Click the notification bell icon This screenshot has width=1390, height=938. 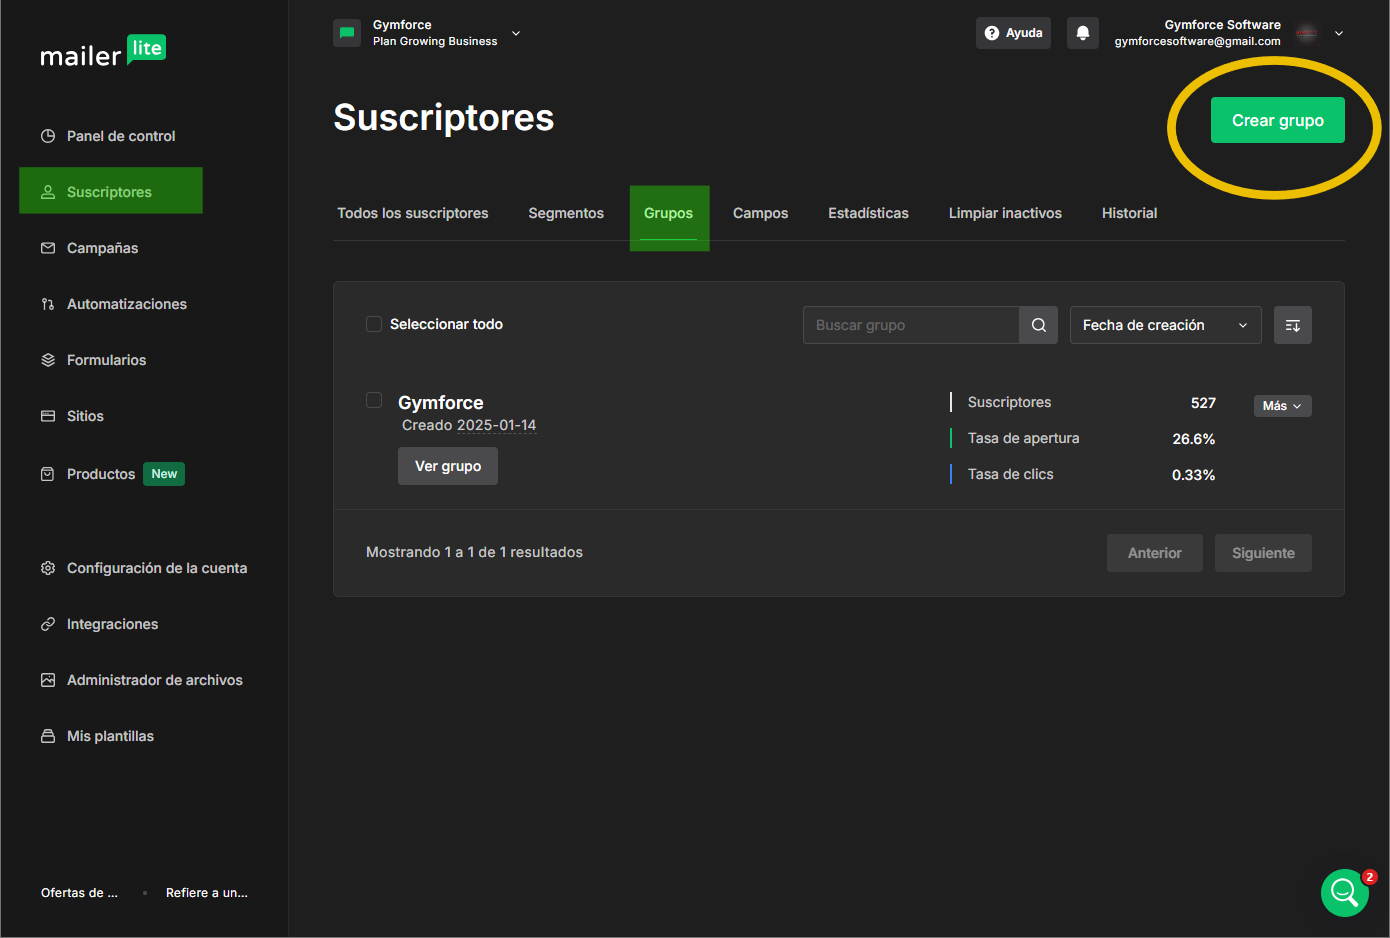[x=1082, y=33]
